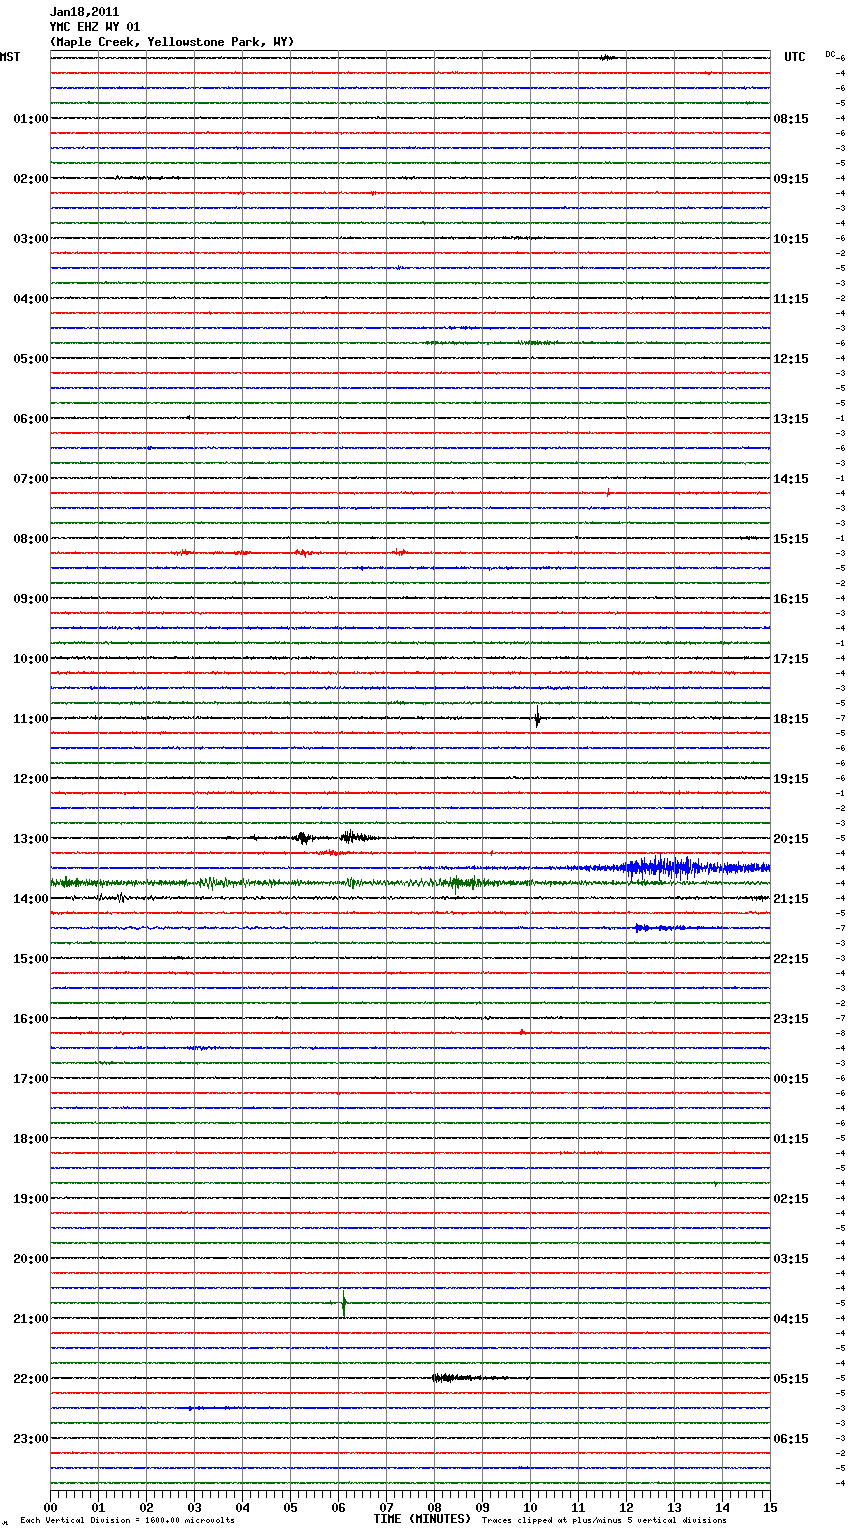Select the 07:00 MST row label
850x1534 pixels.
[31, 479]
